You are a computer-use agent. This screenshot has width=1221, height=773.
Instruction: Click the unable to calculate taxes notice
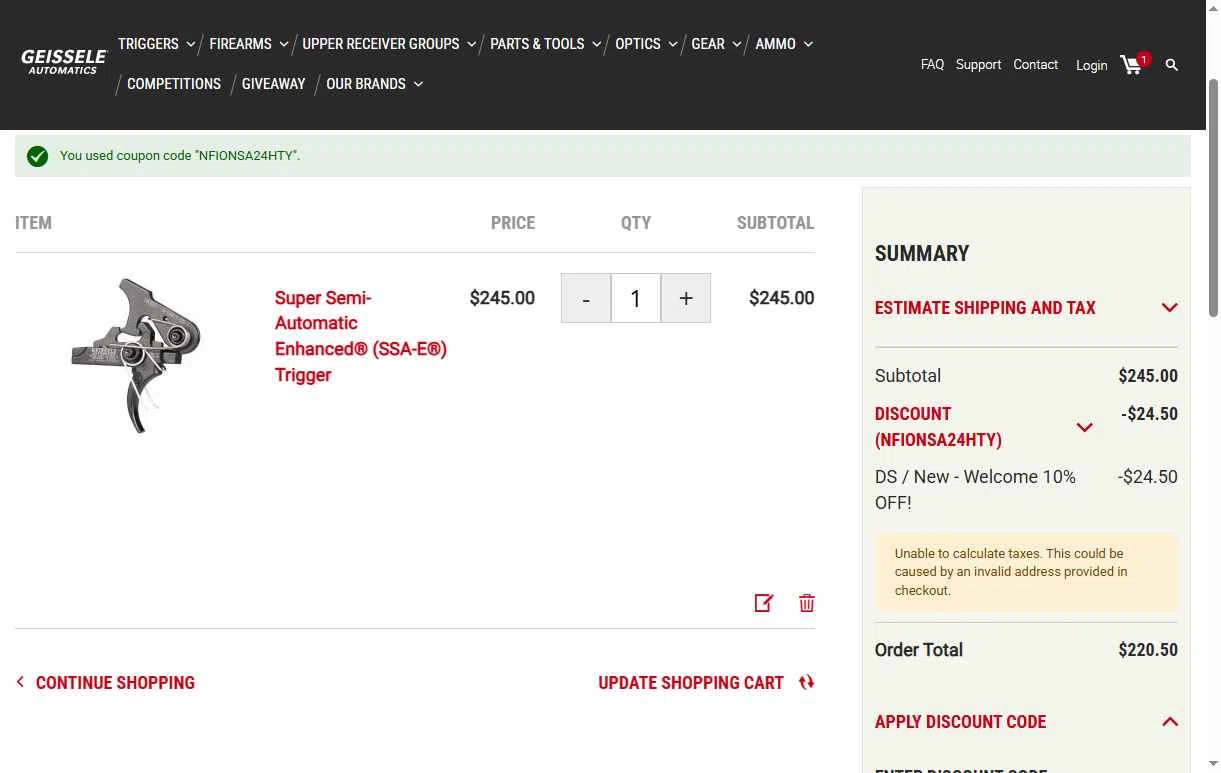click(1026, 572)
